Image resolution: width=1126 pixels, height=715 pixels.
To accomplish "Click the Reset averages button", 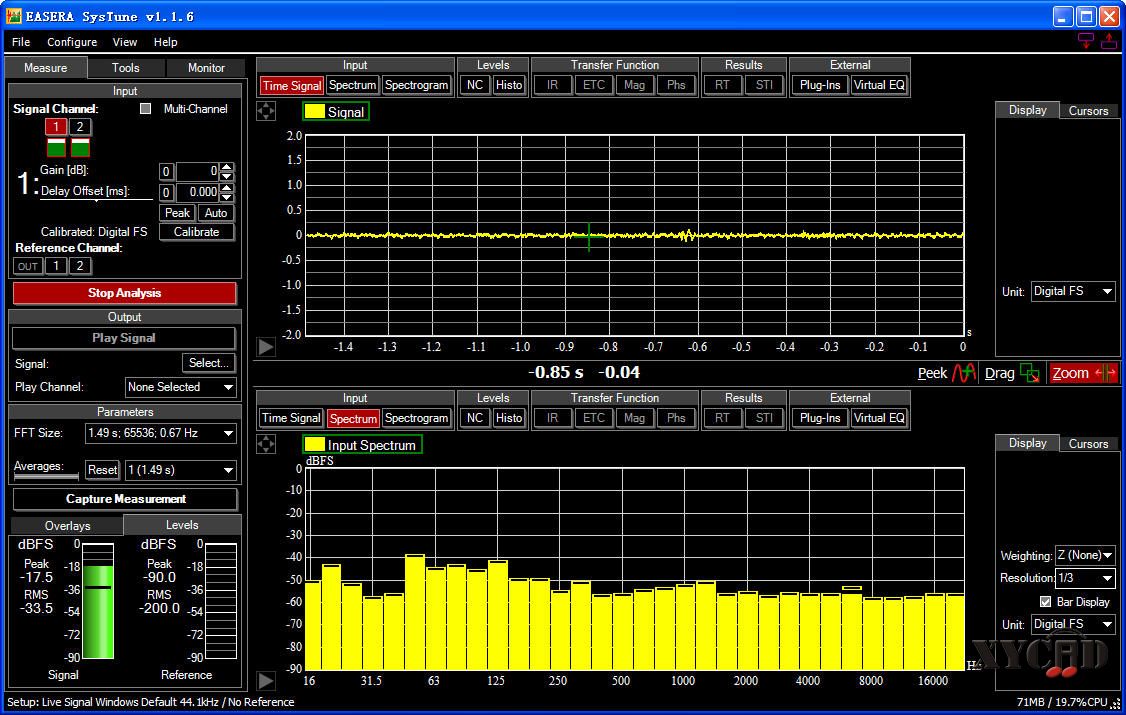I will [102, 470].
